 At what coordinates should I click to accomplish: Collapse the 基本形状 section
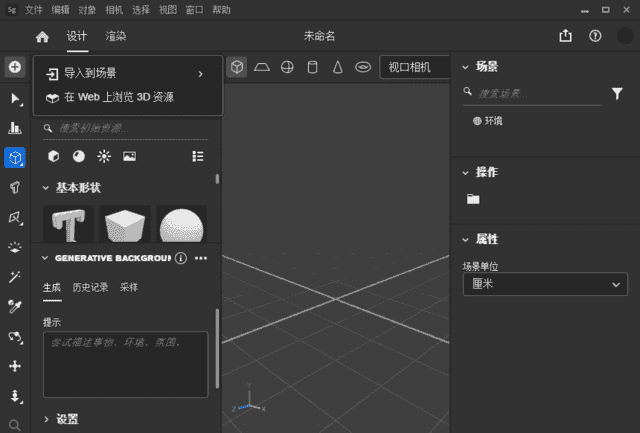46,188
